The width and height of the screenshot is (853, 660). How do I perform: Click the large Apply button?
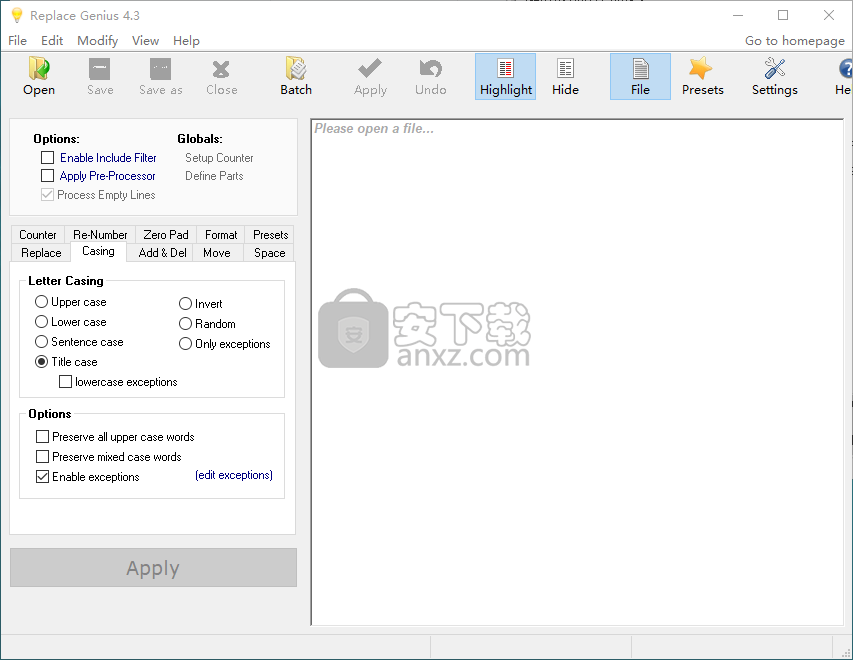click(x=153, y=568)
